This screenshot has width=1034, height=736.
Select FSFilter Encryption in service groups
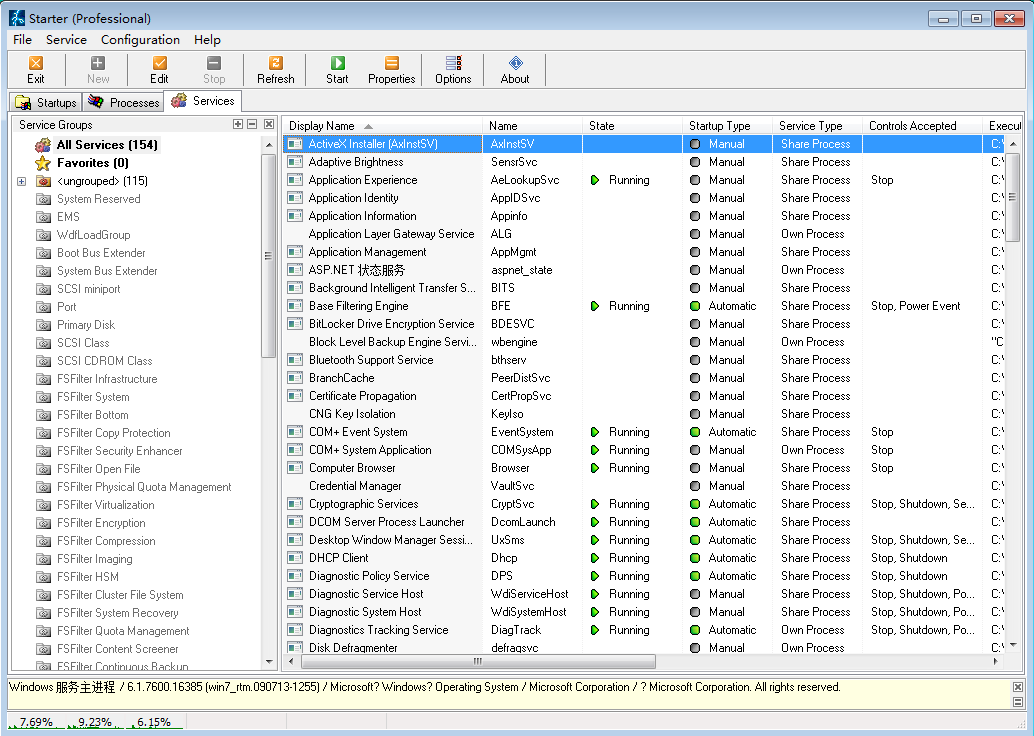pos(101,523)
